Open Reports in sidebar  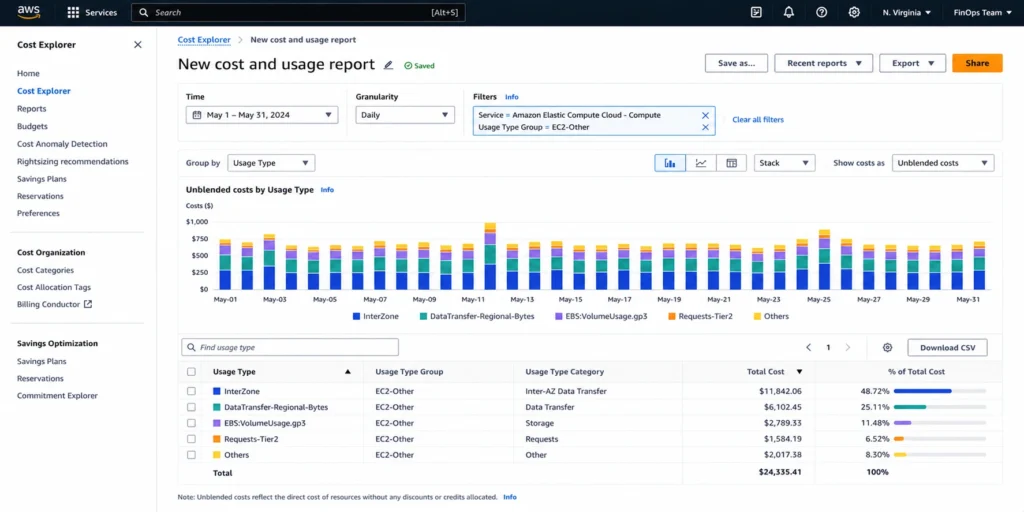(31, 109)
